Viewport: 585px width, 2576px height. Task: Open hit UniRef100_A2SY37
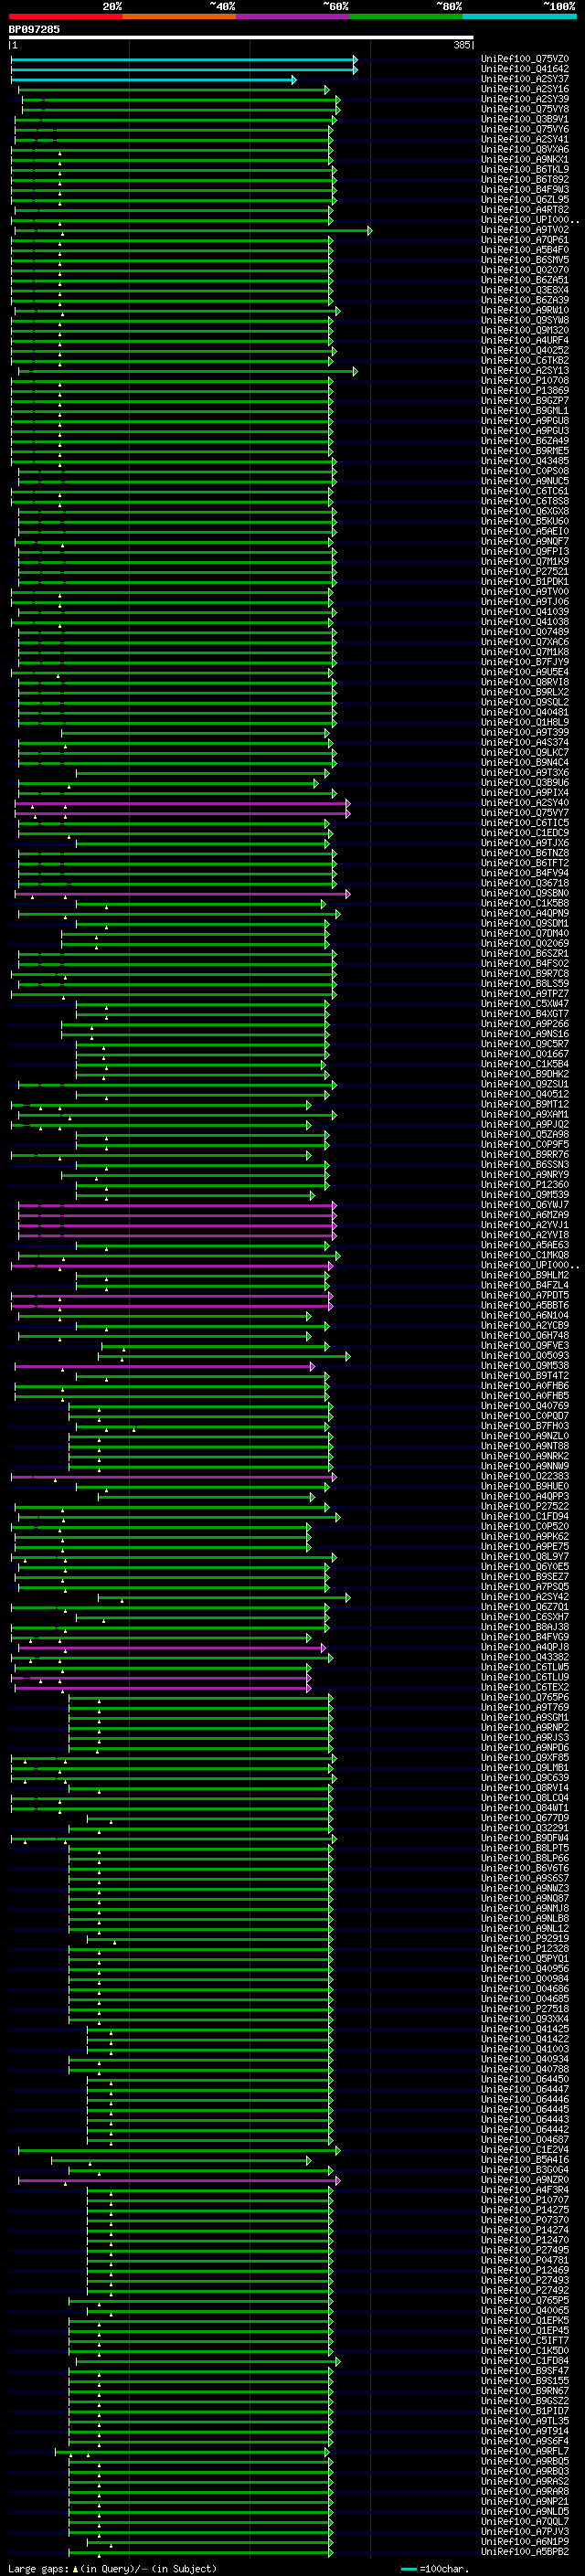(x=525, y=79)
